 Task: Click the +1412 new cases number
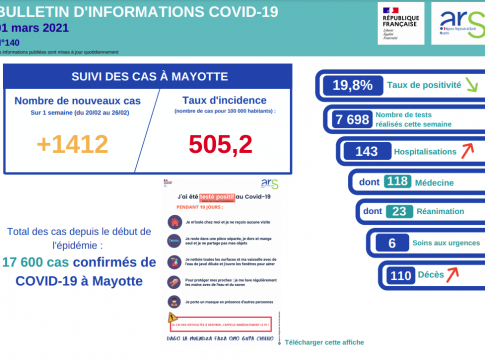73,144
